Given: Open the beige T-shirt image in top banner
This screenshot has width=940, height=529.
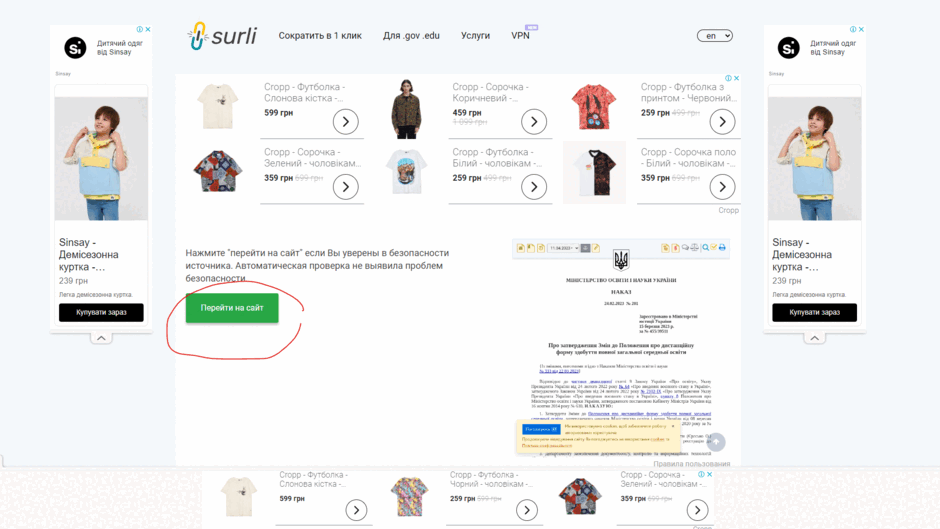Looking at the screenshot, I should pyautogui.click(x=218, y=107).
